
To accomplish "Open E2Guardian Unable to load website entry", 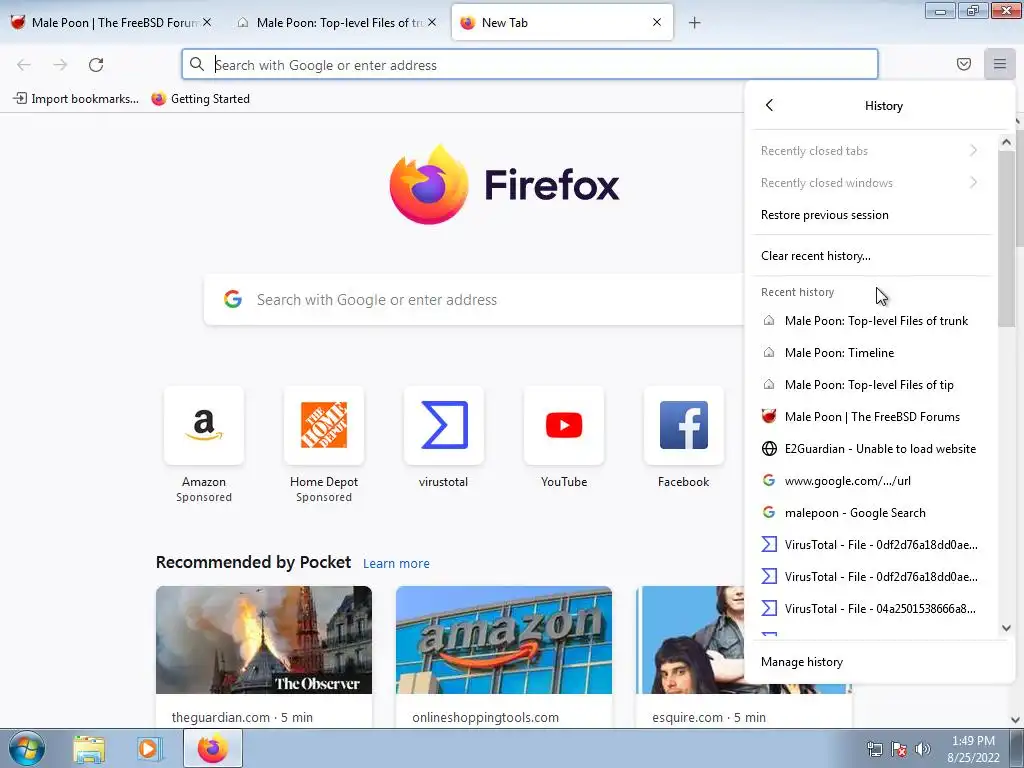I will click(x=871, y=449).
